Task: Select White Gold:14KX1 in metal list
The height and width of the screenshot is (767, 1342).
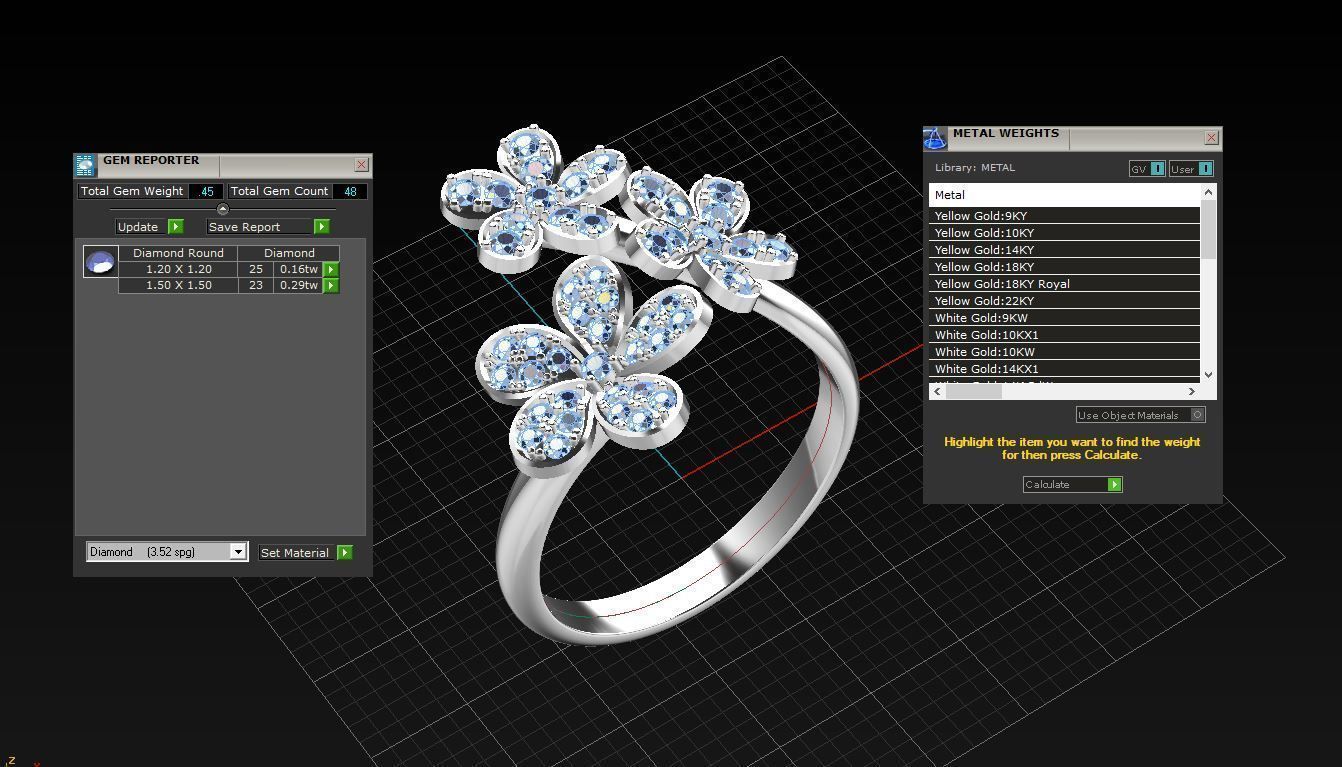Action: pyautogui.click(x=1064, y=369)
